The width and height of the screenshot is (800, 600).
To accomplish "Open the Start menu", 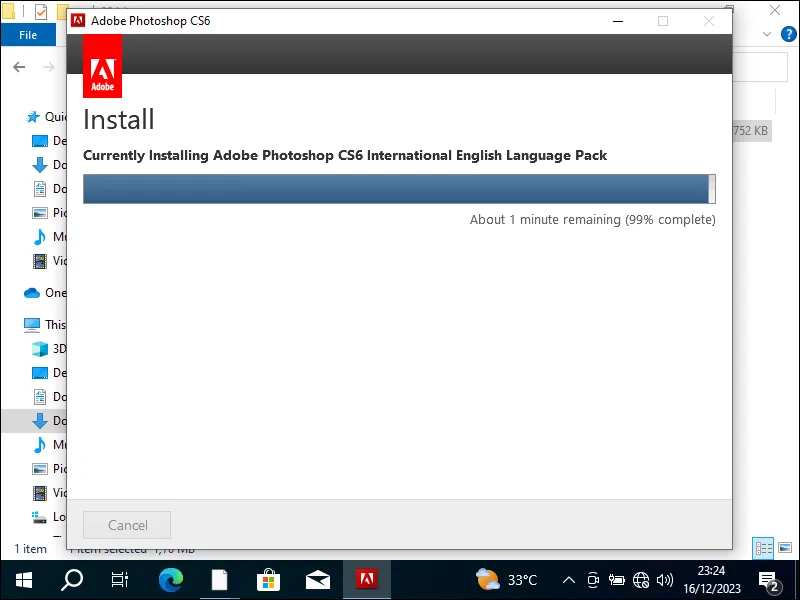I will click(x=22, y=579).
